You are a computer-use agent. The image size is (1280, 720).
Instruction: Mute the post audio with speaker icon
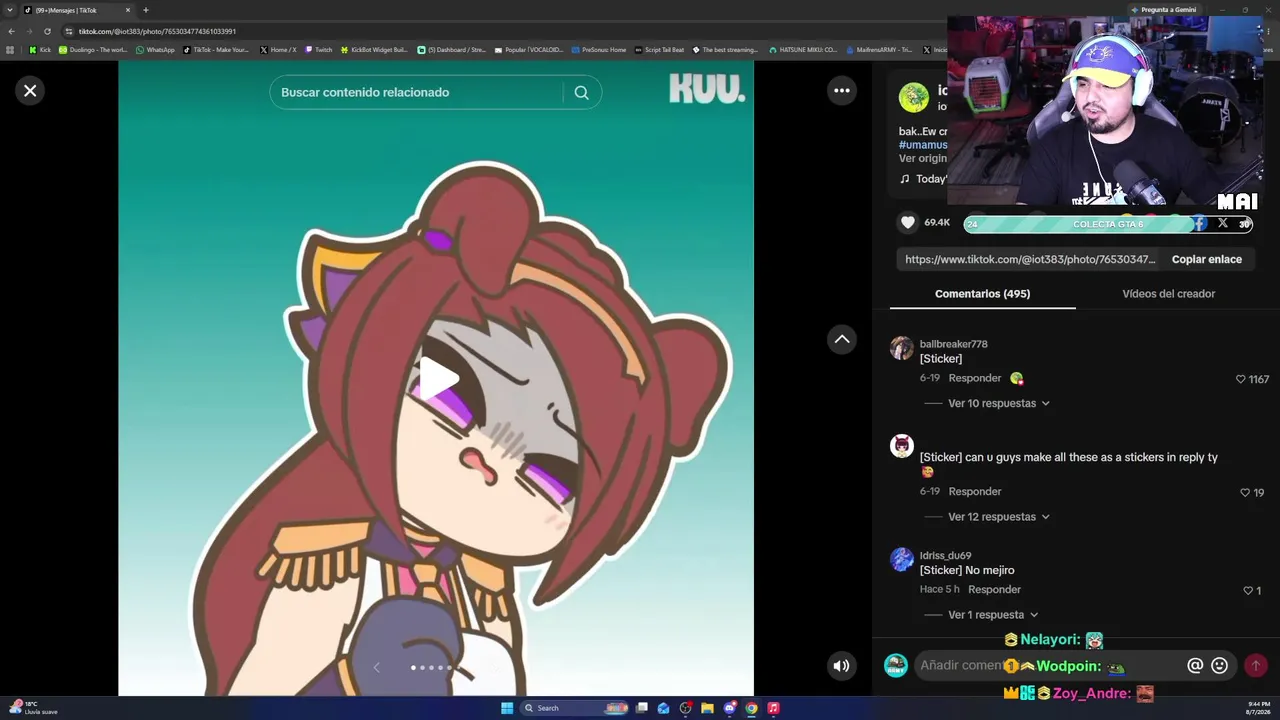(x=842, y=665)
